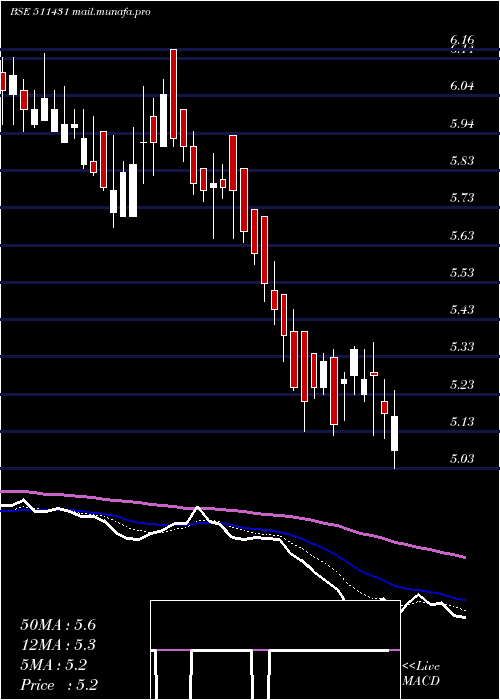Image resolution: width=500 pixels, height=700 pixels.
Task: Select the 5.13 price axis label
Action: tap(462, 421)
